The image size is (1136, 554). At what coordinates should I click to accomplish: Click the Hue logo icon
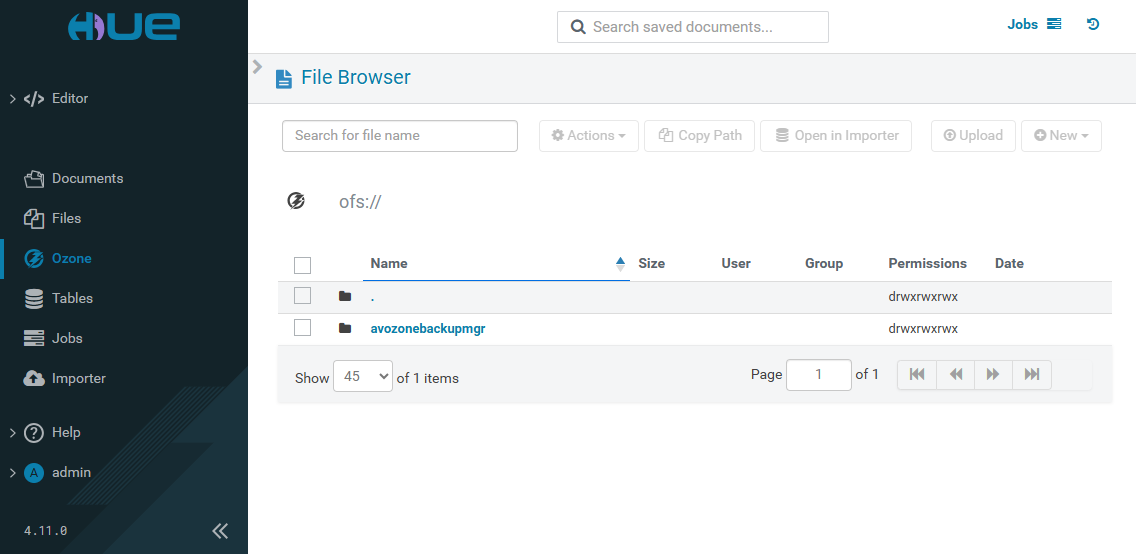coord(123,26)
